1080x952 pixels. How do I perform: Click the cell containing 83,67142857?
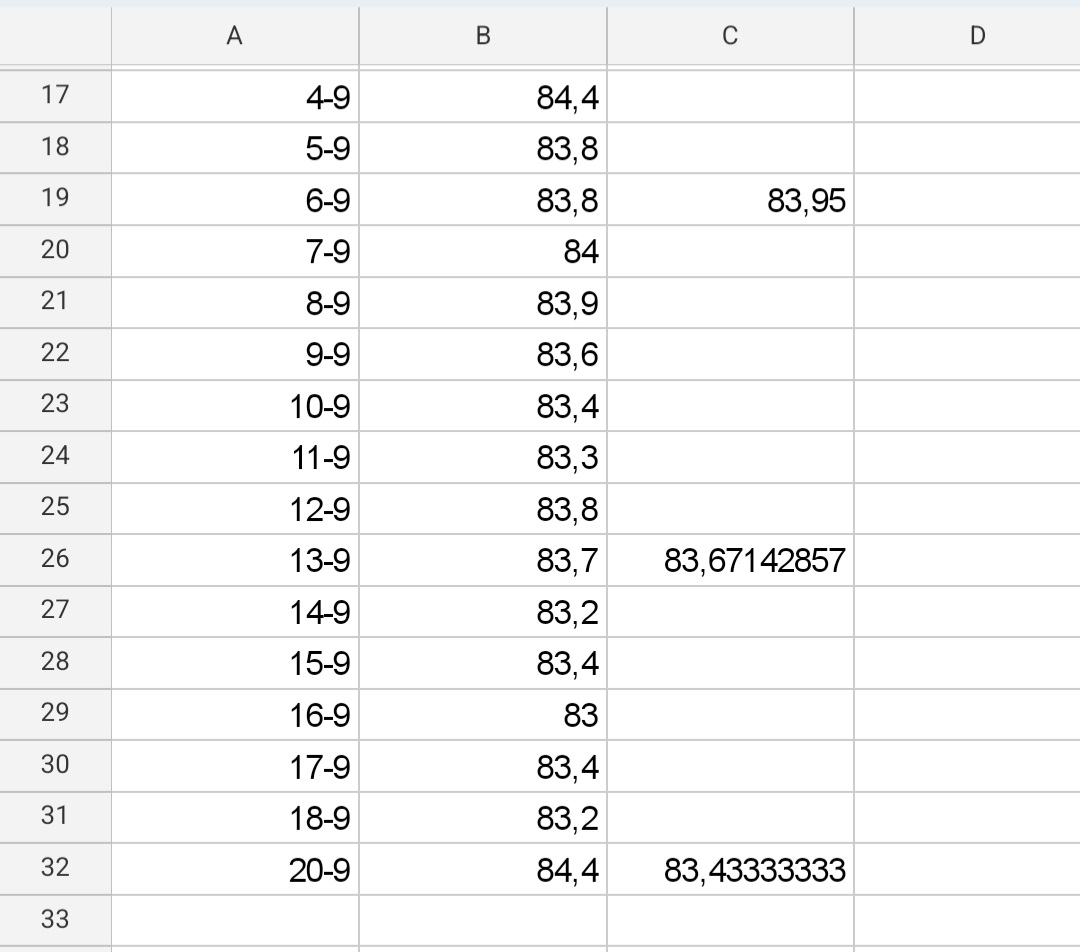(729, 560)
